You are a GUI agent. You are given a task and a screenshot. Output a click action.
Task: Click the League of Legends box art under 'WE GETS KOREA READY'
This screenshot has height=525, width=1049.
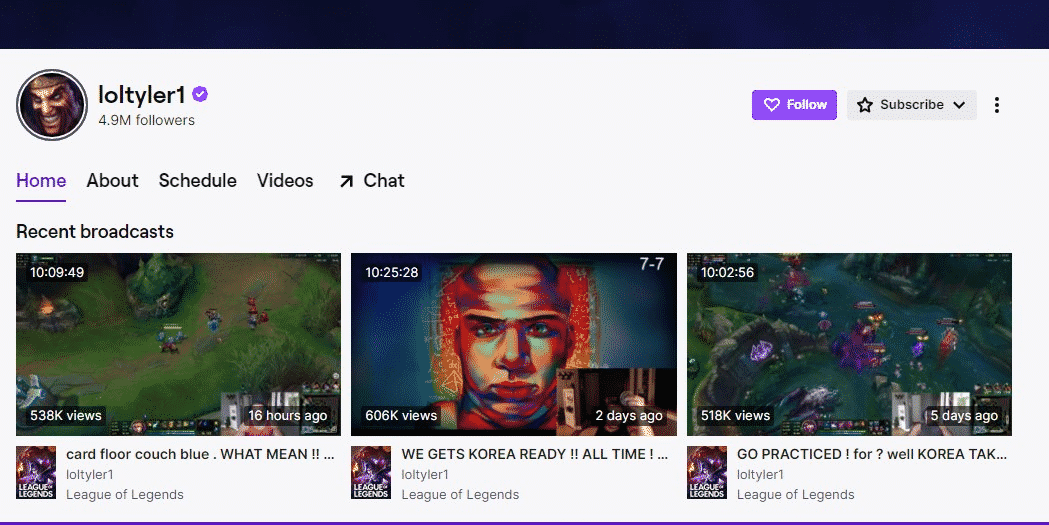371,473
